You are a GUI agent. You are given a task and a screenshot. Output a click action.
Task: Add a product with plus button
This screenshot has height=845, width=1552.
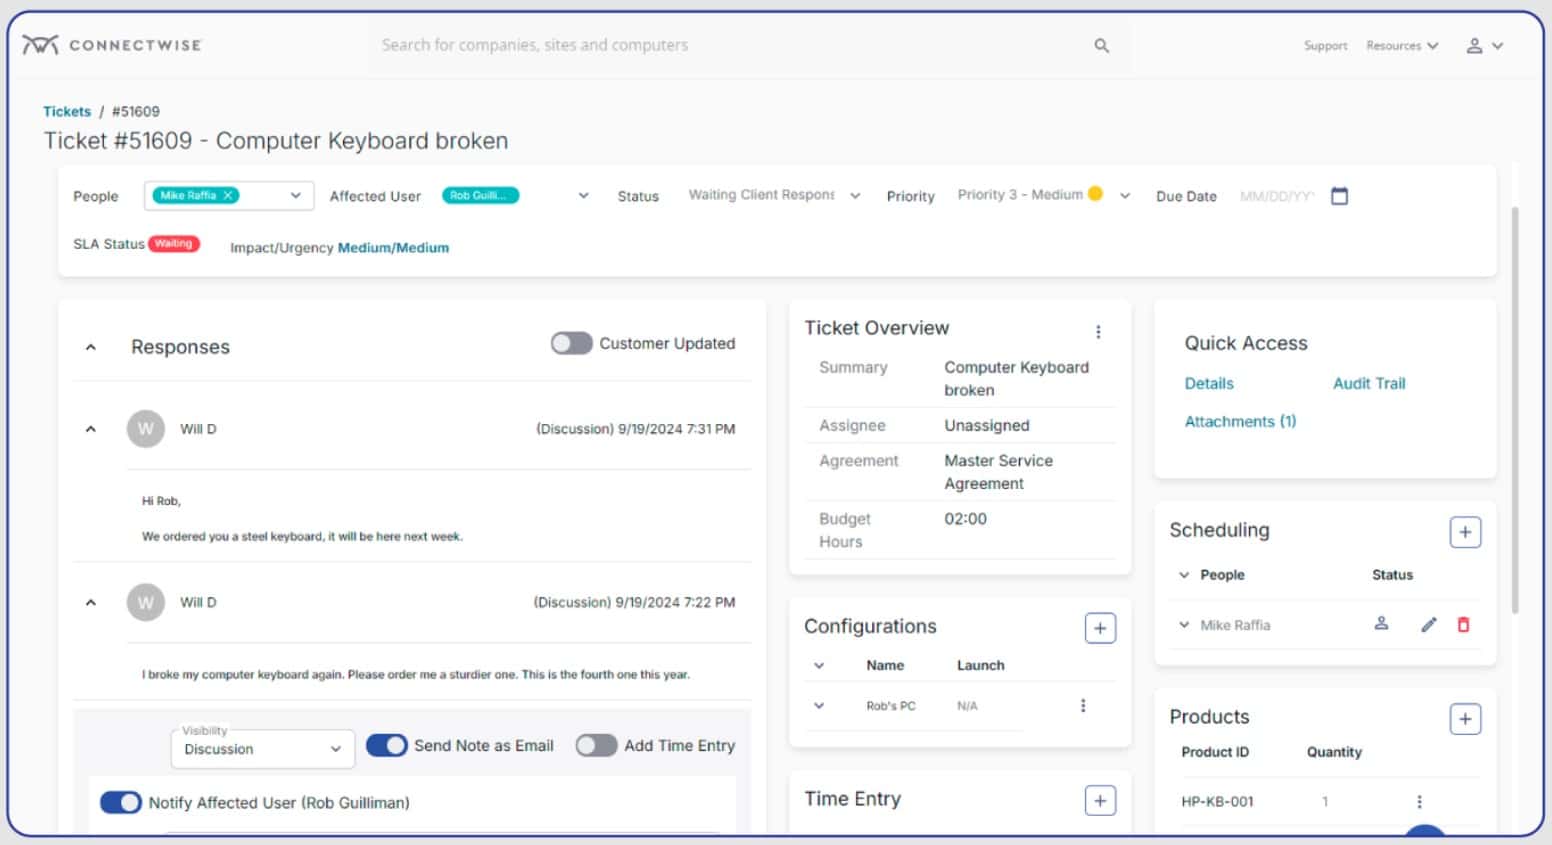1465,719
